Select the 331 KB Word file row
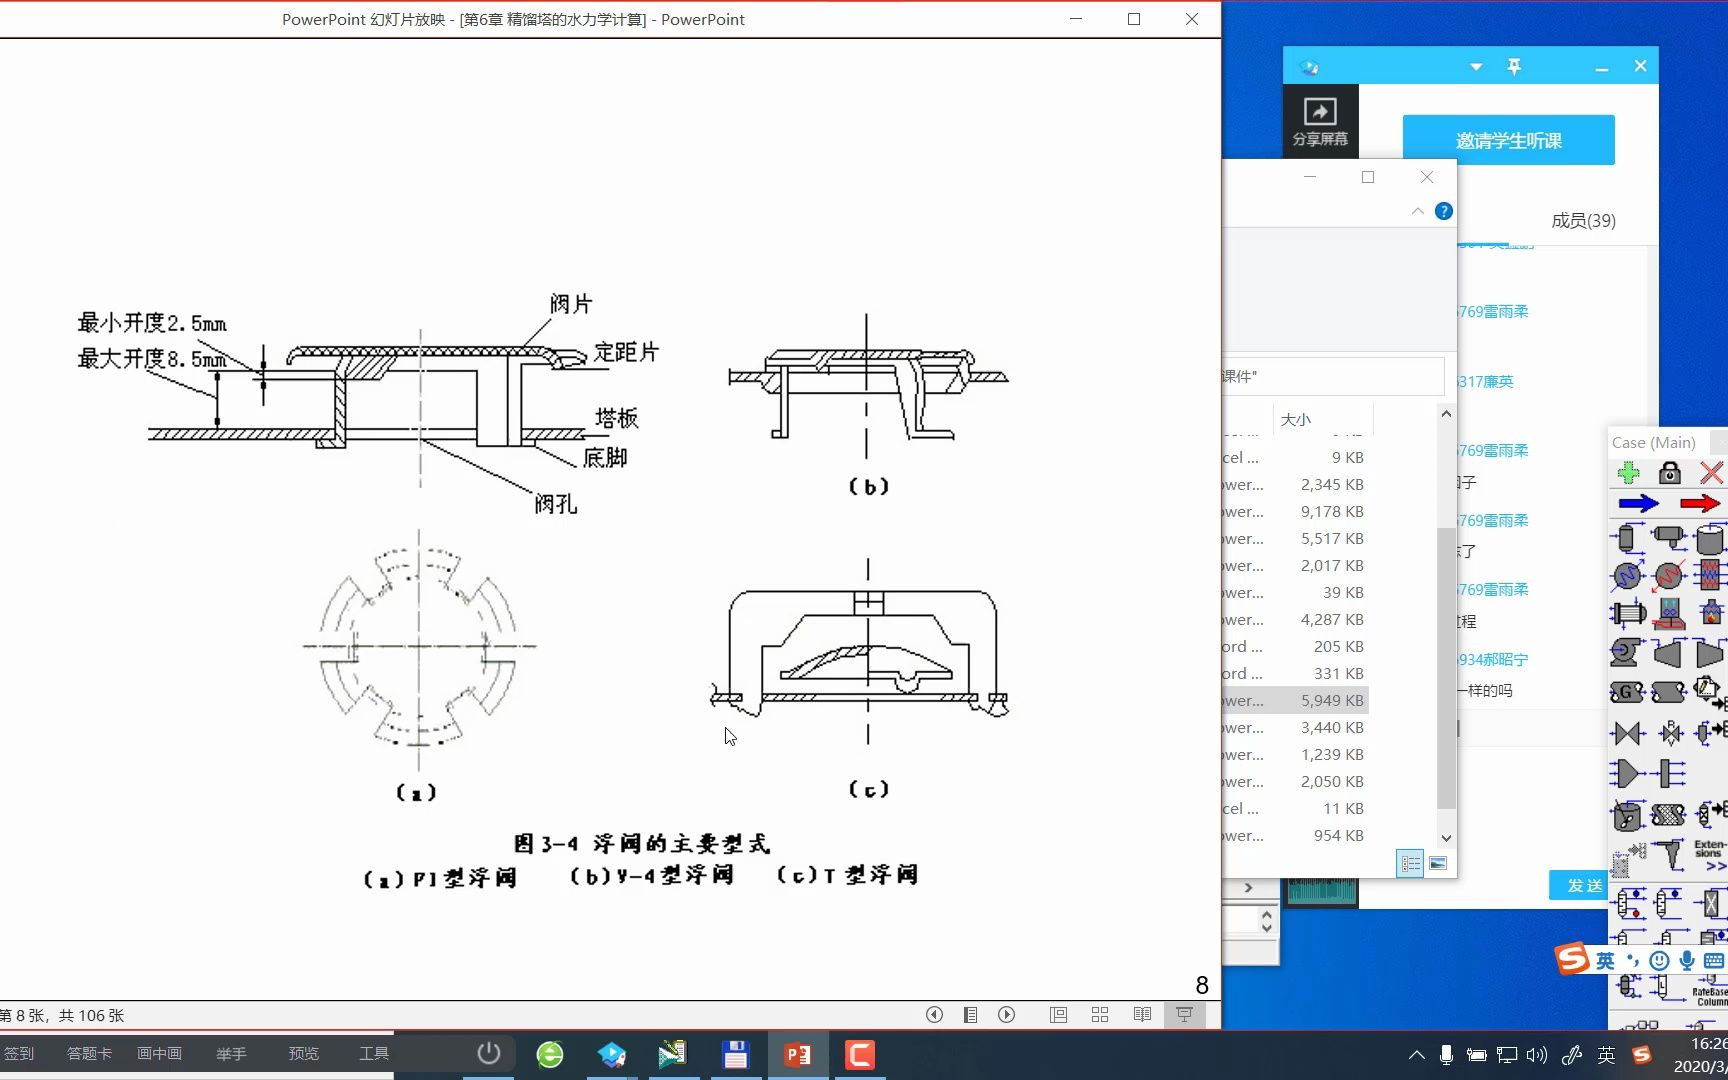The height and width of the screenshot is (1080, 1728). click(x=1294, y=673)
